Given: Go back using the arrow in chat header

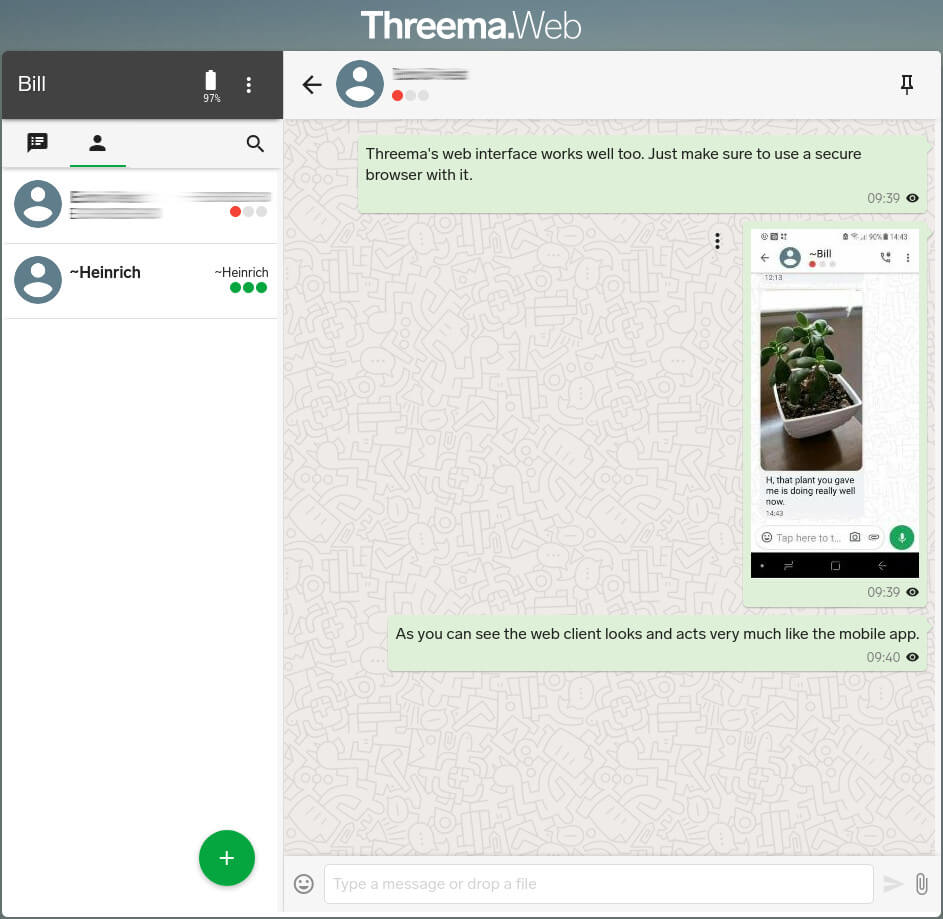Looking at the screenshot, I should coord(312,85).
